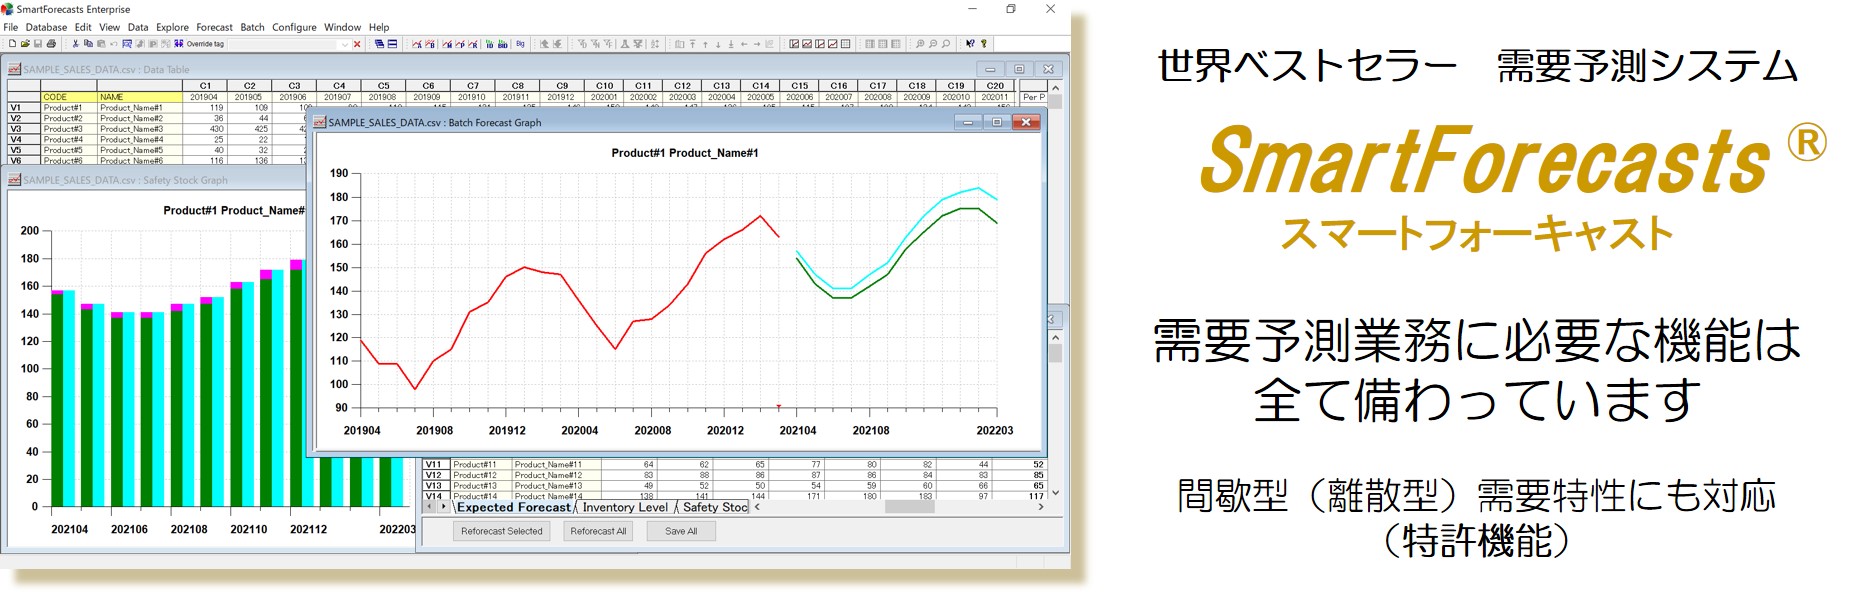Clear override tag with red X
The width and height of the screenshot is (1854, 593).
click(x=357, y=44)
